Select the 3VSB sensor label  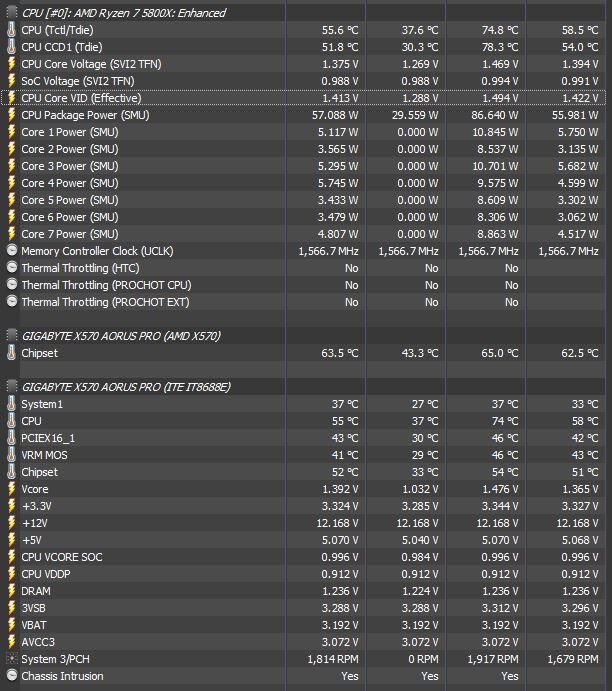(x=33, y=608)
